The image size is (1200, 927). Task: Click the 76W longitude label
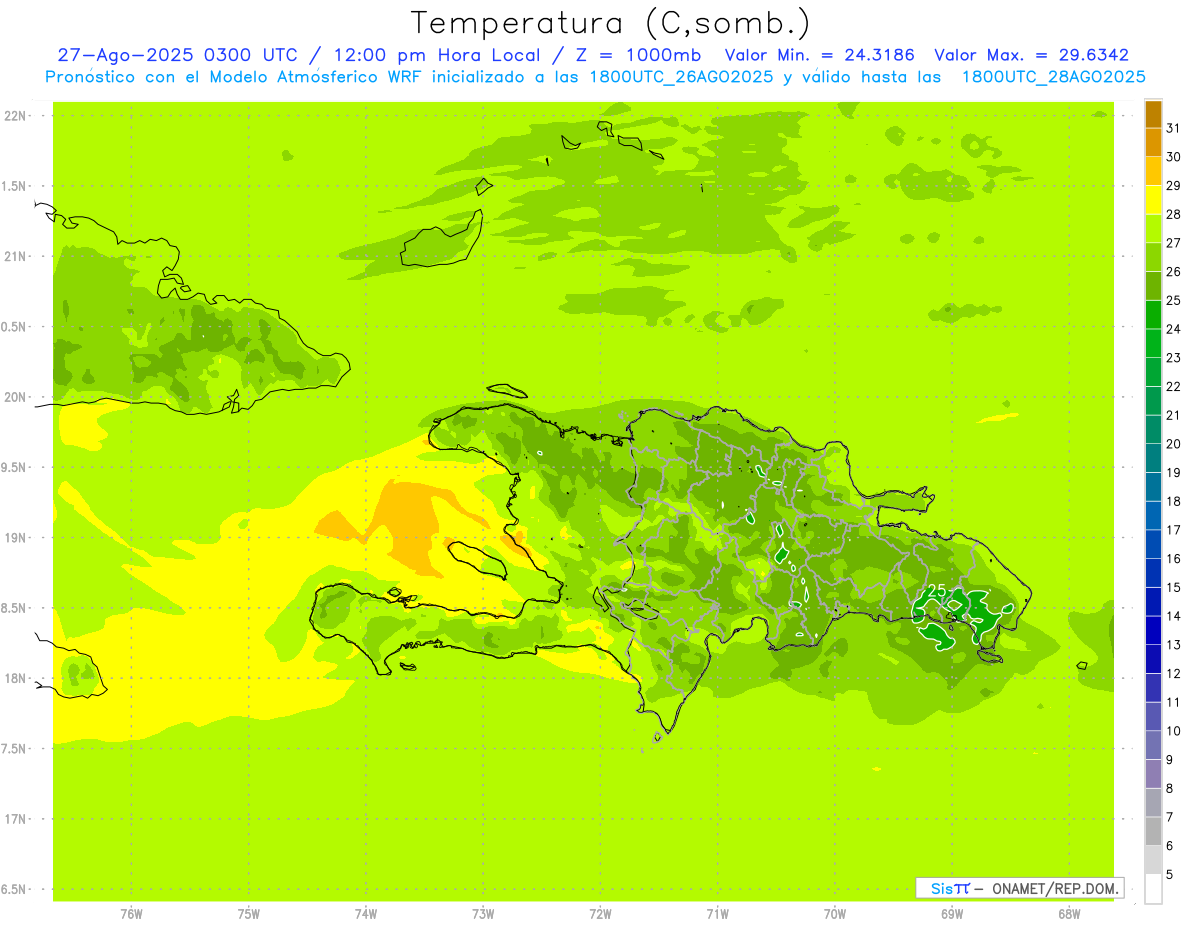point(131,914)
